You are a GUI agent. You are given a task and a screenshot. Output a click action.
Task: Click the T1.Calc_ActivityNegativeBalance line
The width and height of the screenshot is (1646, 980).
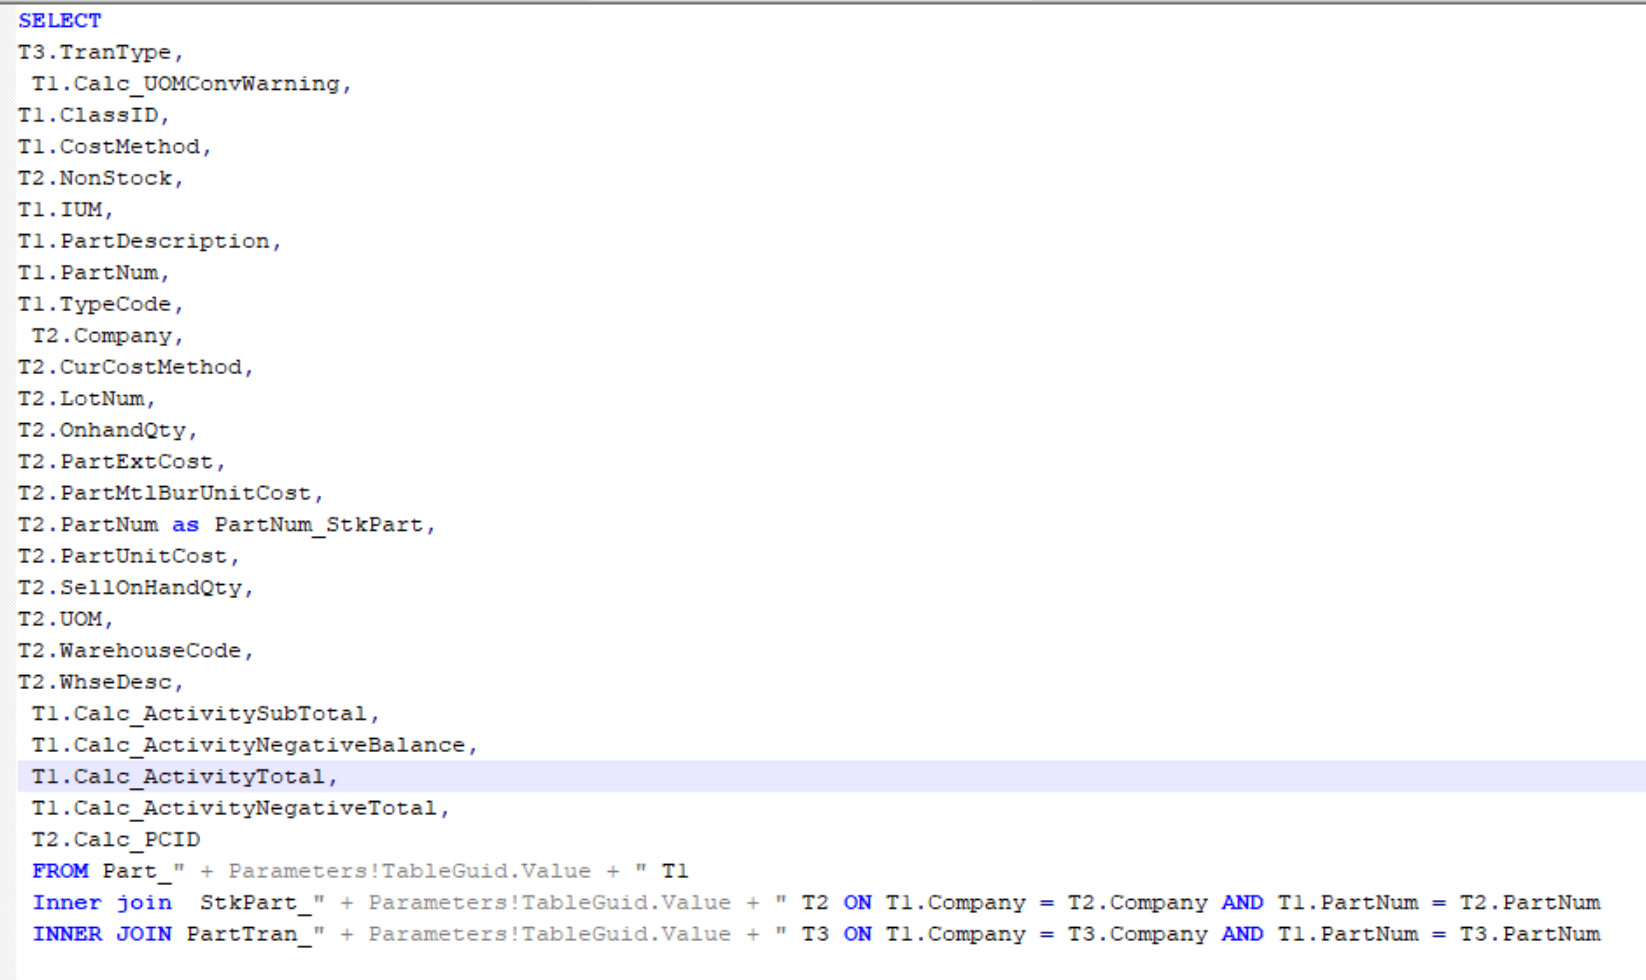(x=254, y=745)
